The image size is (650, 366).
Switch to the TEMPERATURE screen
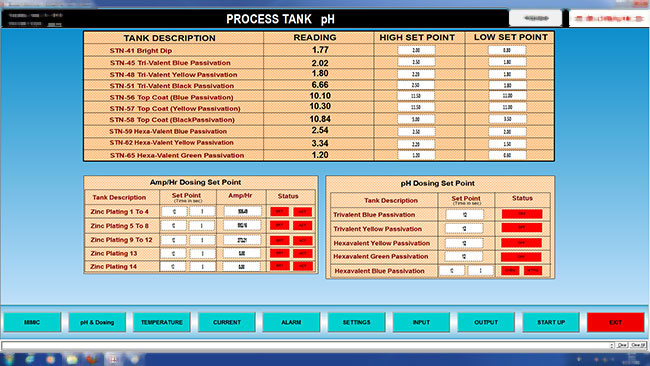[x=162, y=322]
